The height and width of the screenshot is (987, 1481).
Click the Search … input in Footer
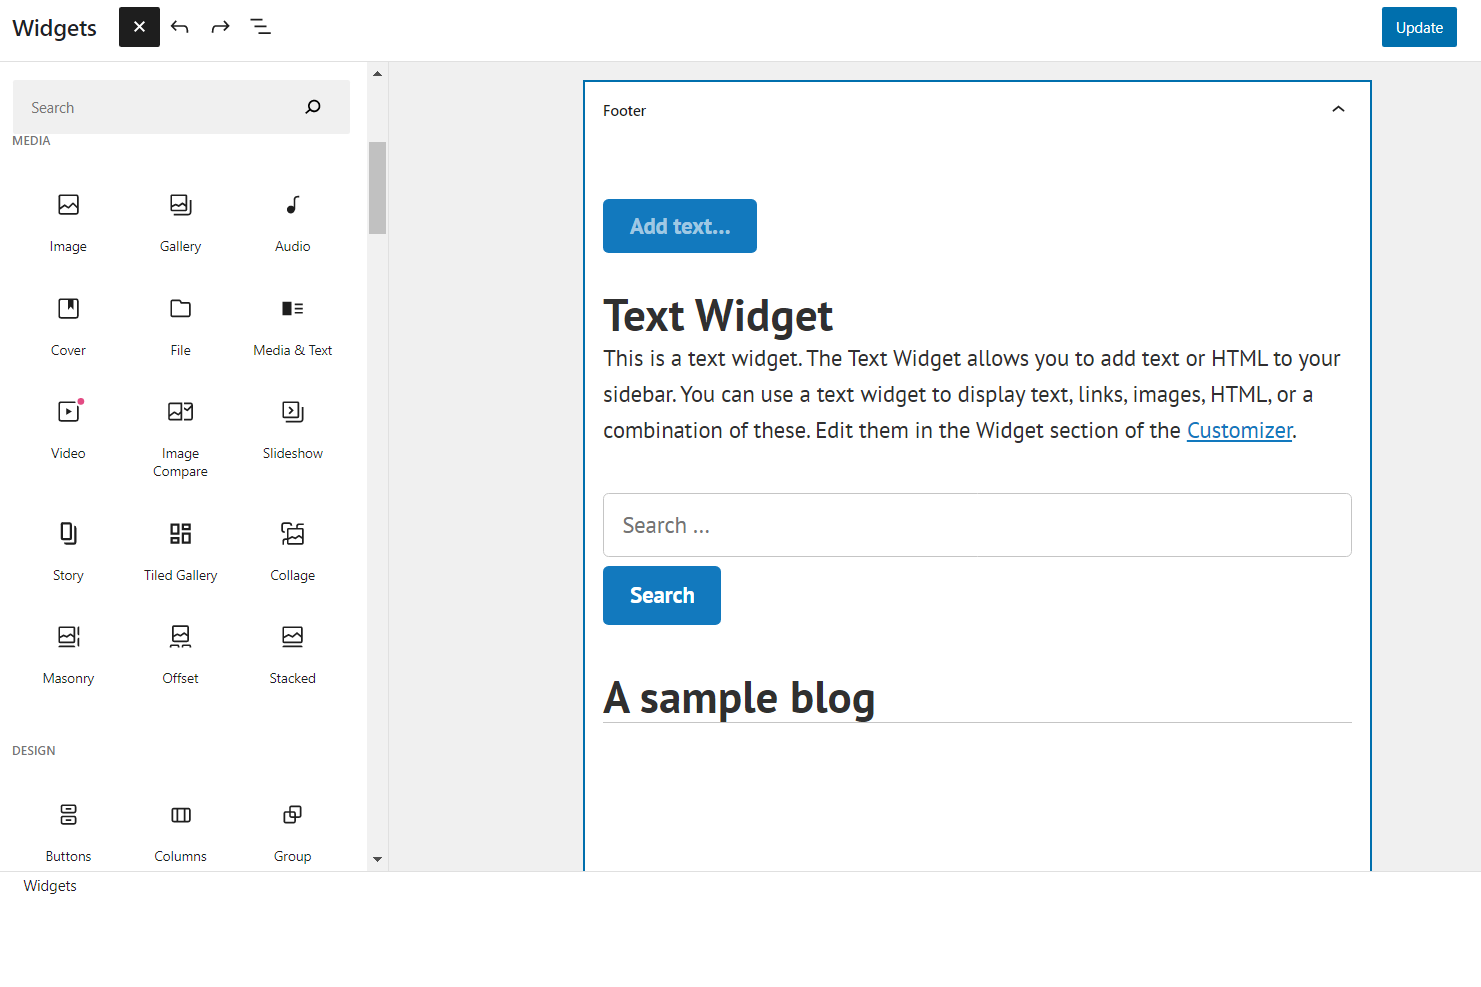[977, 525]
